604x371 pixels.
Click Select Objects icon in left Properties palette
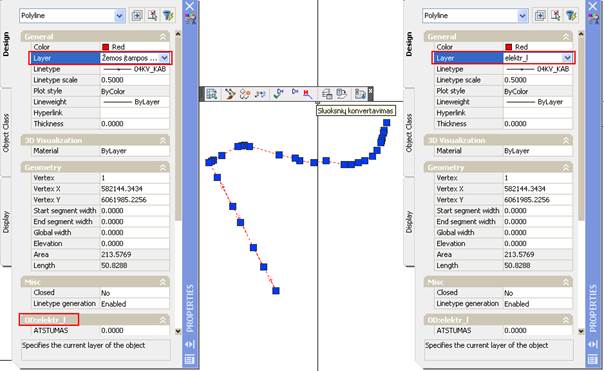[153, 15]
